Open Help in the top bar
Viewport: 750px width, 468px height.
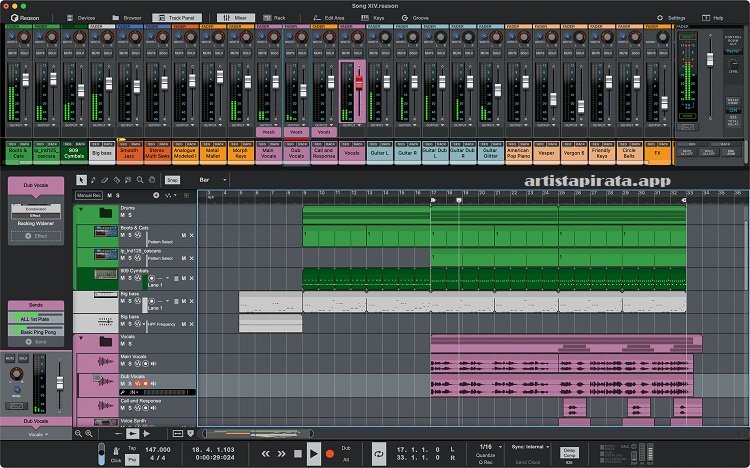(x=713, y=18)
